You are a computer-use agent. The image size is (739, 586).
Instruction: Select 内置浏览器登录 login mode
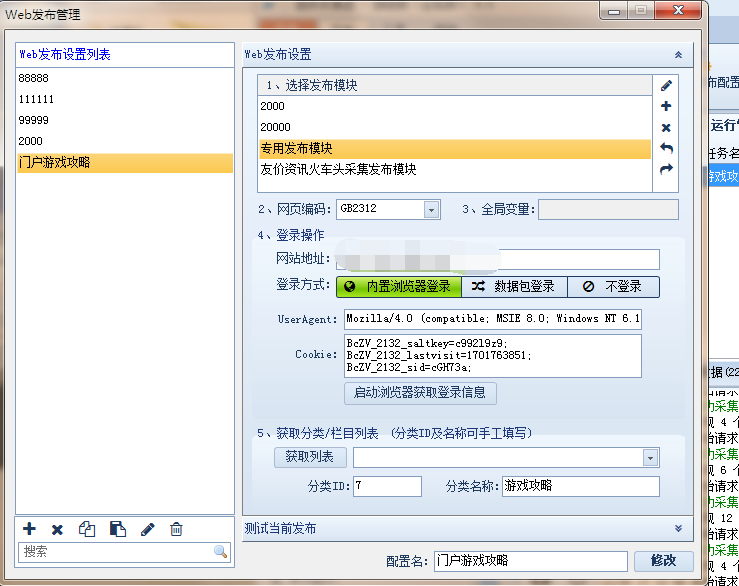click(x=398, y=287)
